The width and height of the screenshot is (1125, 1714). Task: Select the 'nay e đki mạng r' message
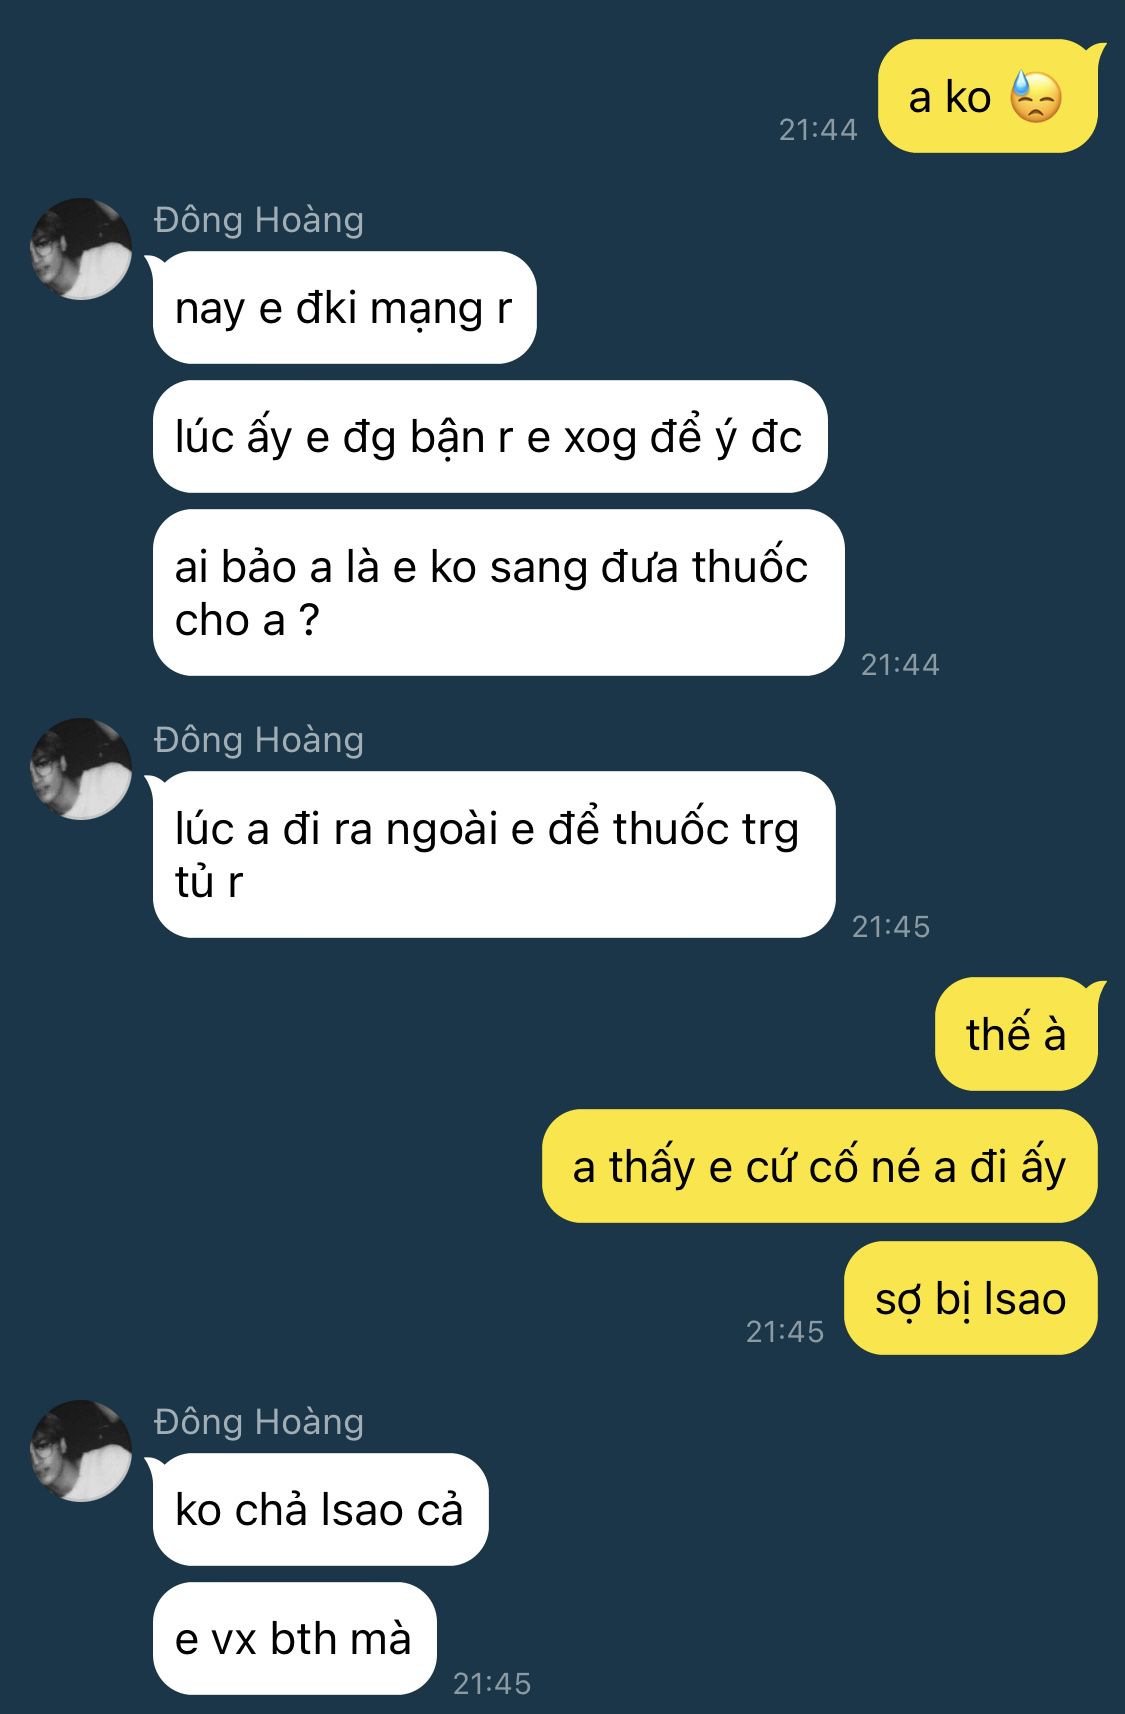click(344, 307)
